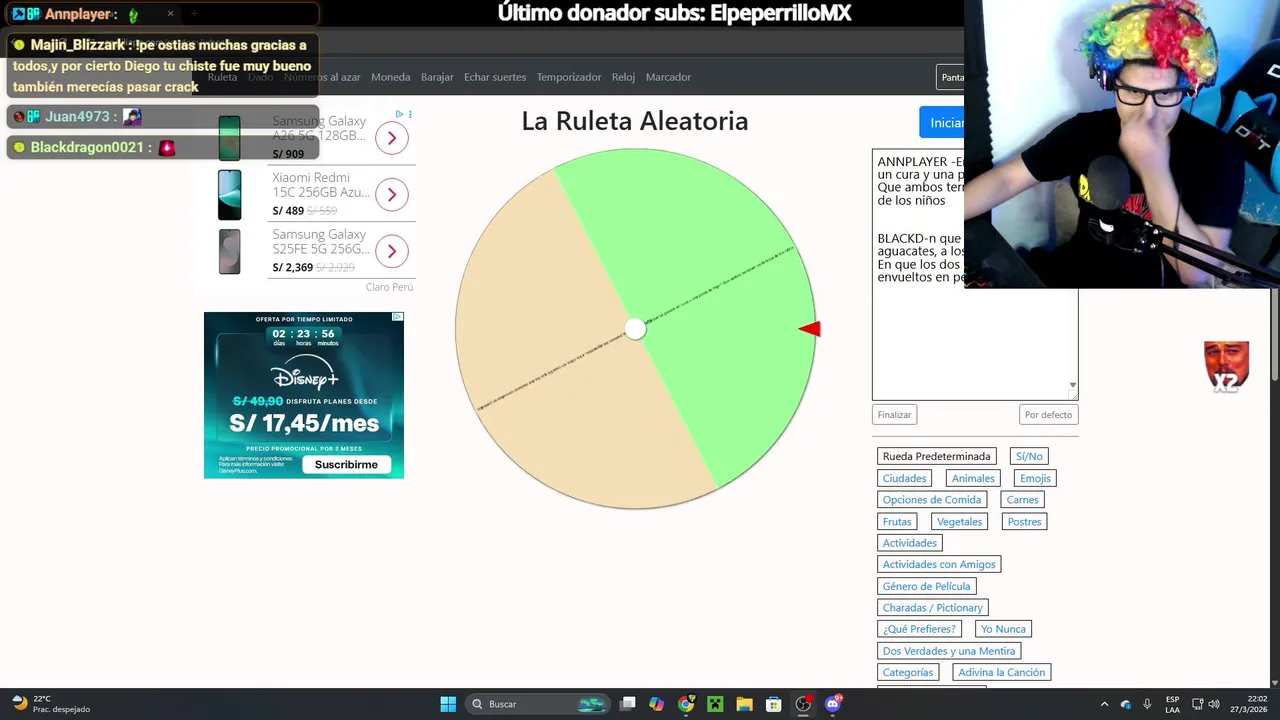Open Discord from the taskbar

pyautogui.click(x=833, y=704)
